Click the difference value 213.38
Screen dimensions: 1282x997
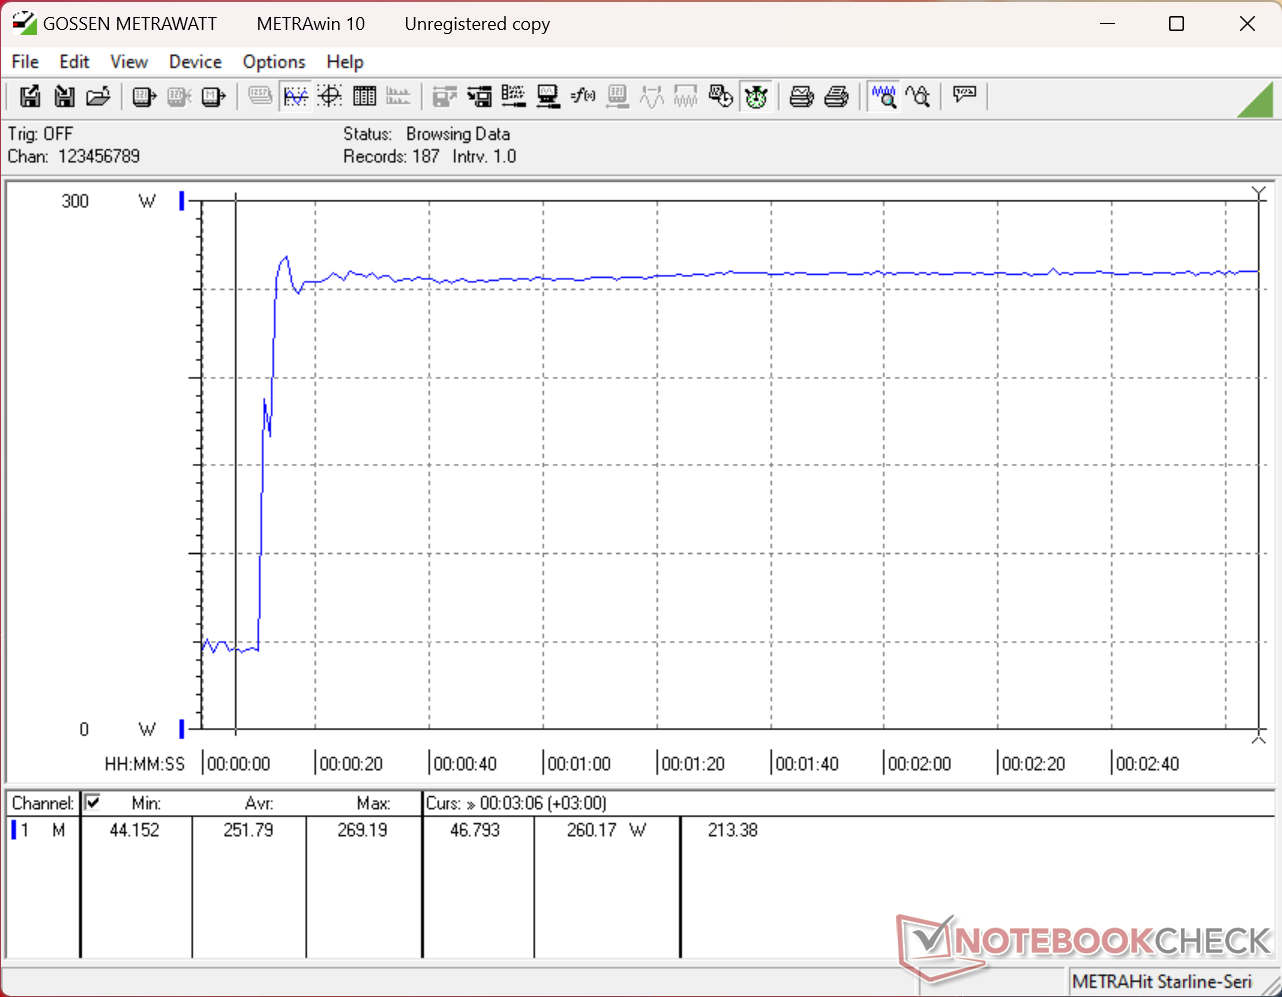coord(733,830)
